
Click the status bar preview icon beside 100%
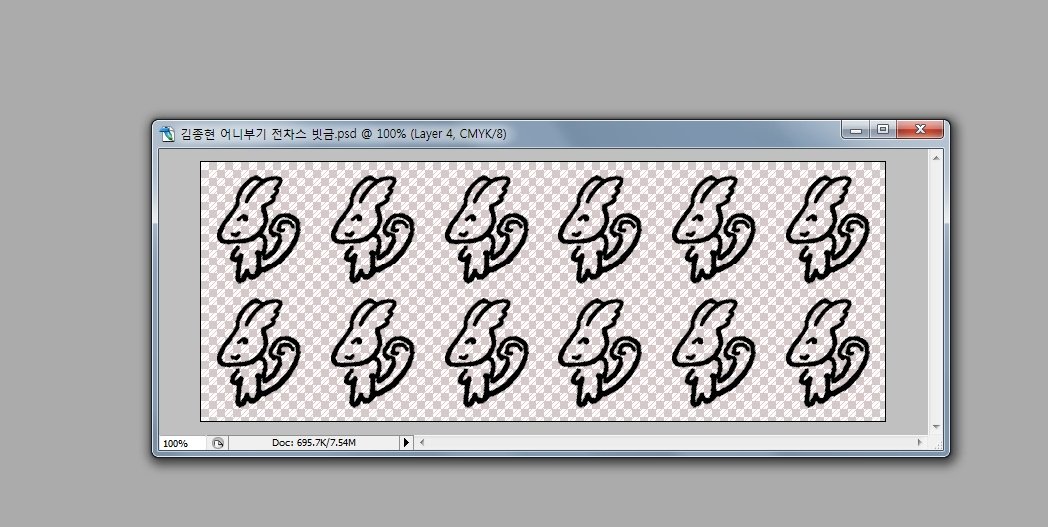click(x=218, y=443)
